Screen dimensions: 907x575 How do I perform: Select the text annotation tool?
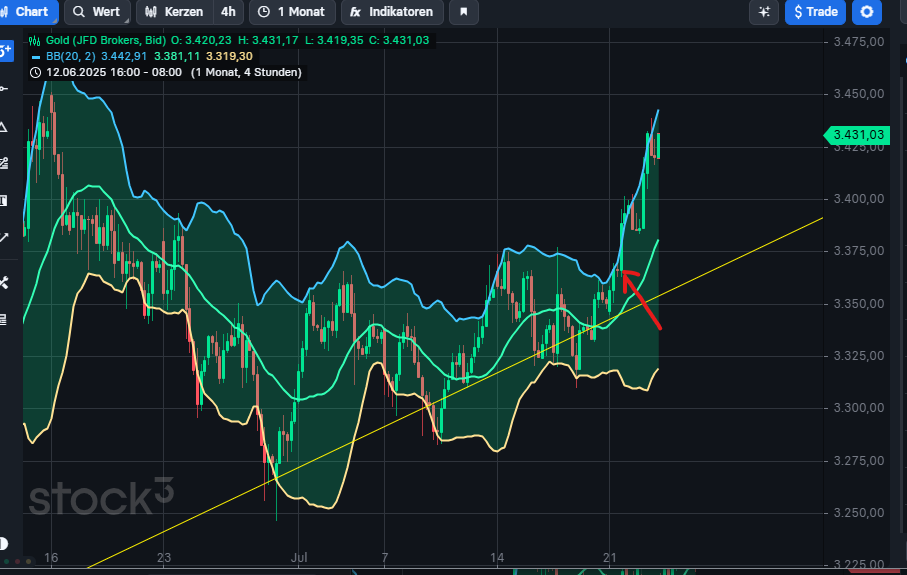pos(4,201)
